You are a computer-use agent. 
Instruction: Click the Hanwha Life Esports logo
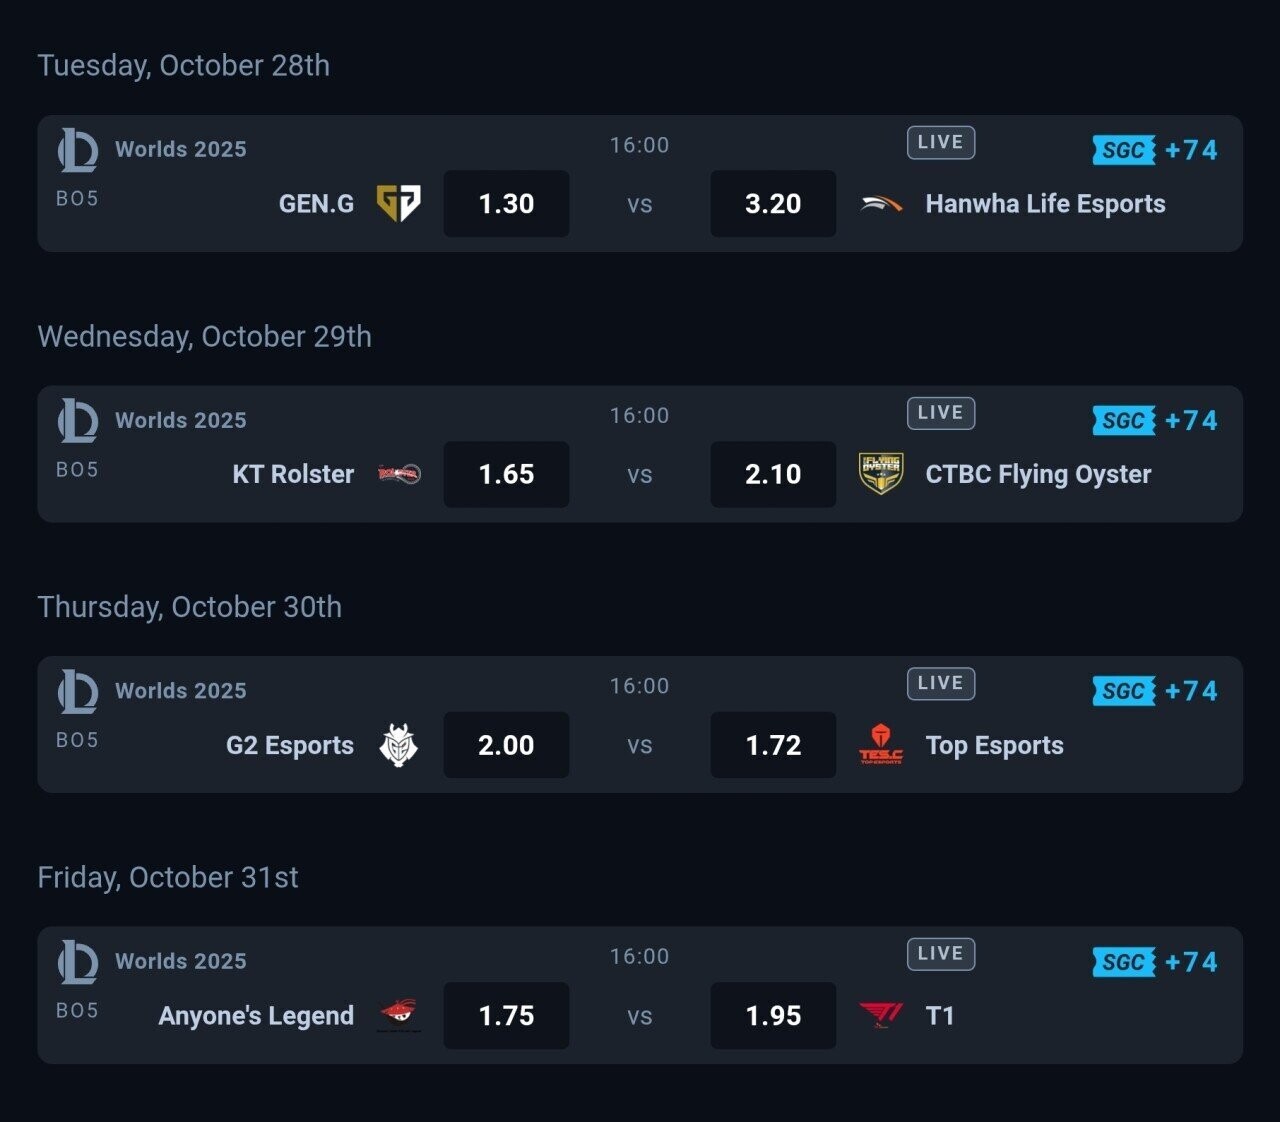881,204
